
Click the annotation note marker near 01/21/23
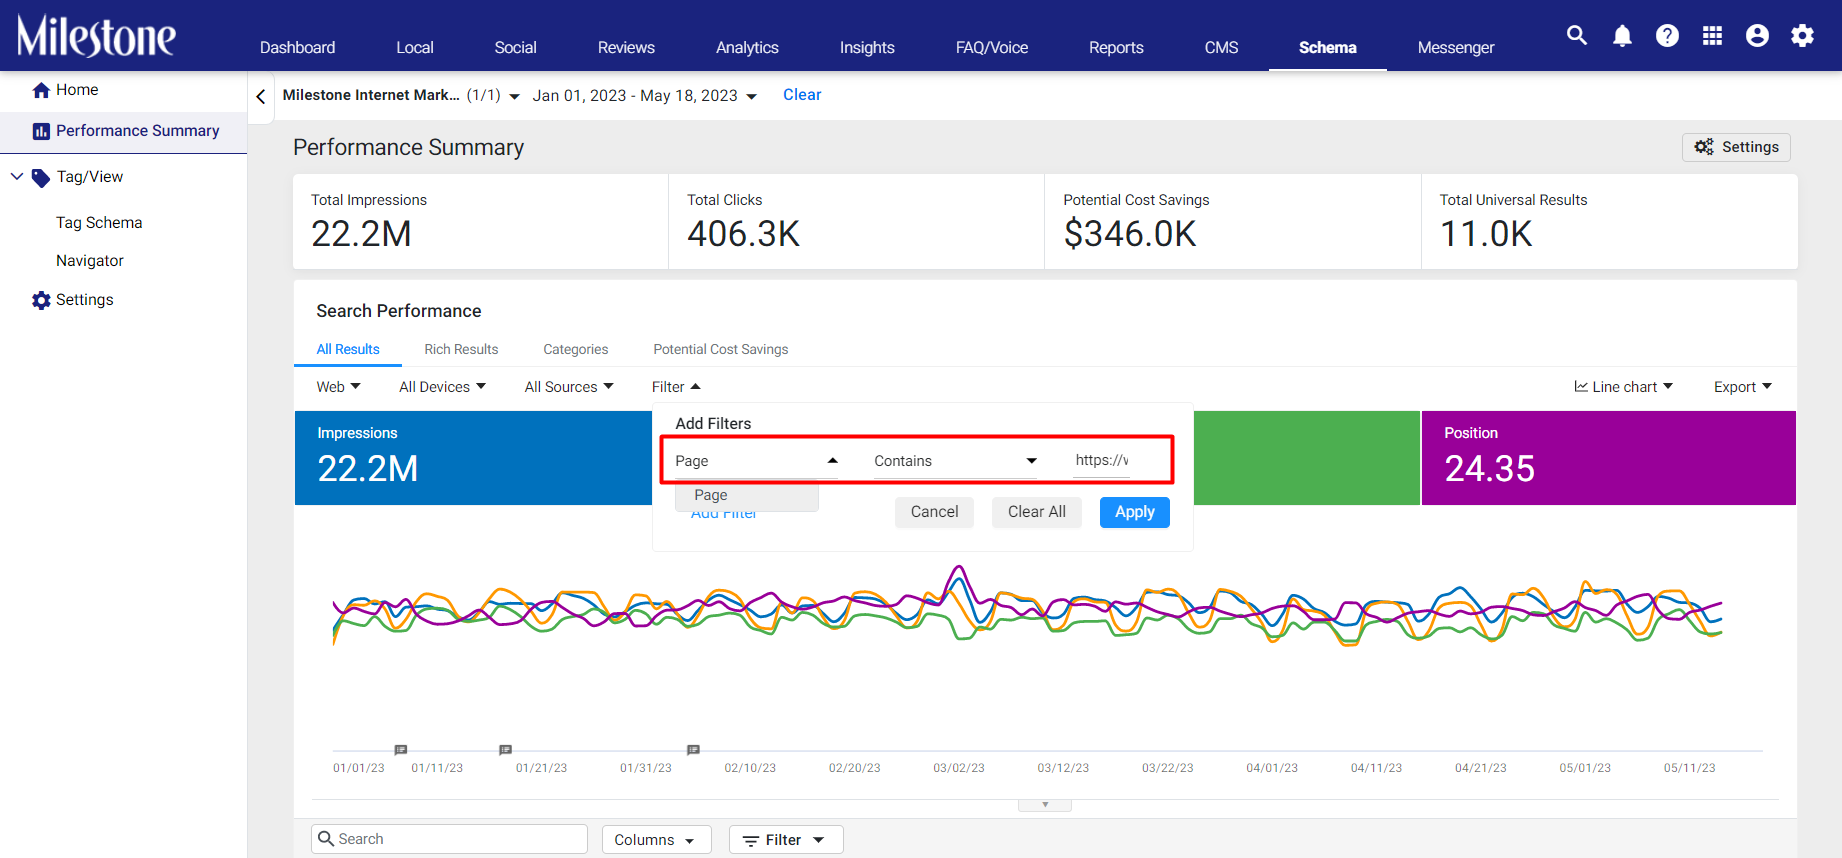pos(506,749)
